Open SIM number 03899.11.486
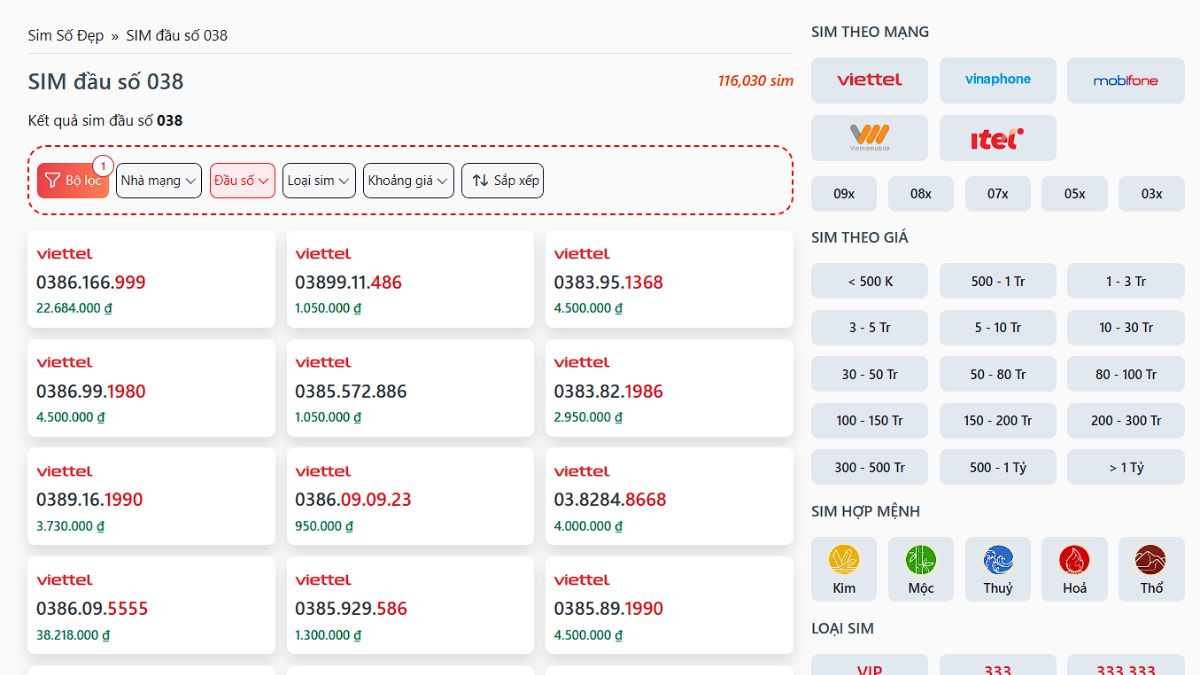The width and height of the screenshot is (1200, 675). tap(348, 282)
